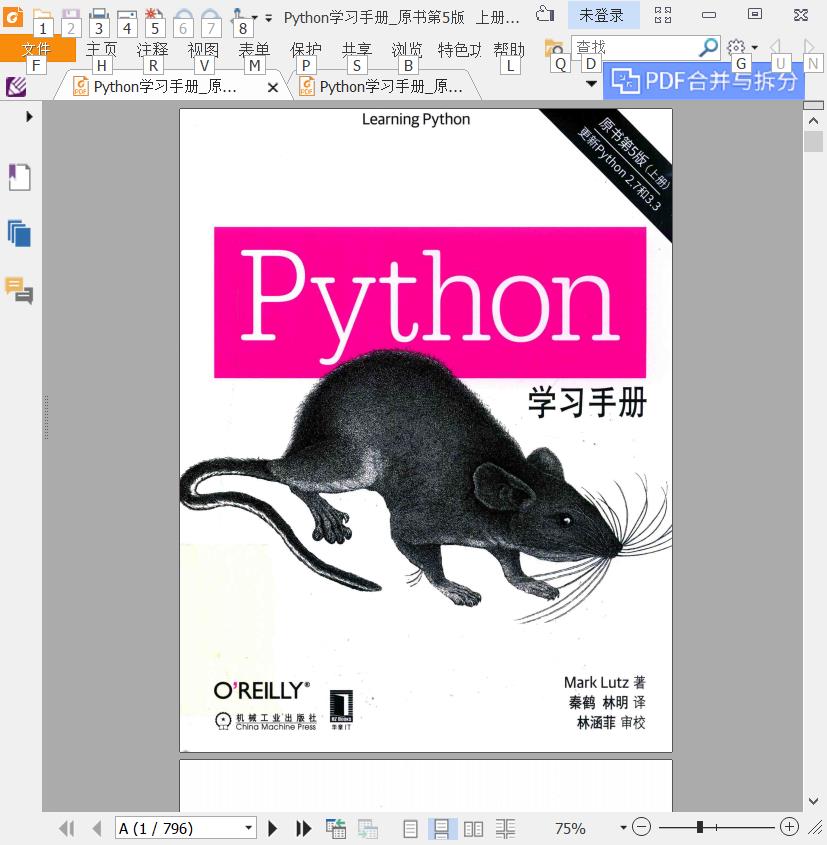Select single page view mode
The height and width of the screenshot is (845, 827).
[x=411, y=828]
